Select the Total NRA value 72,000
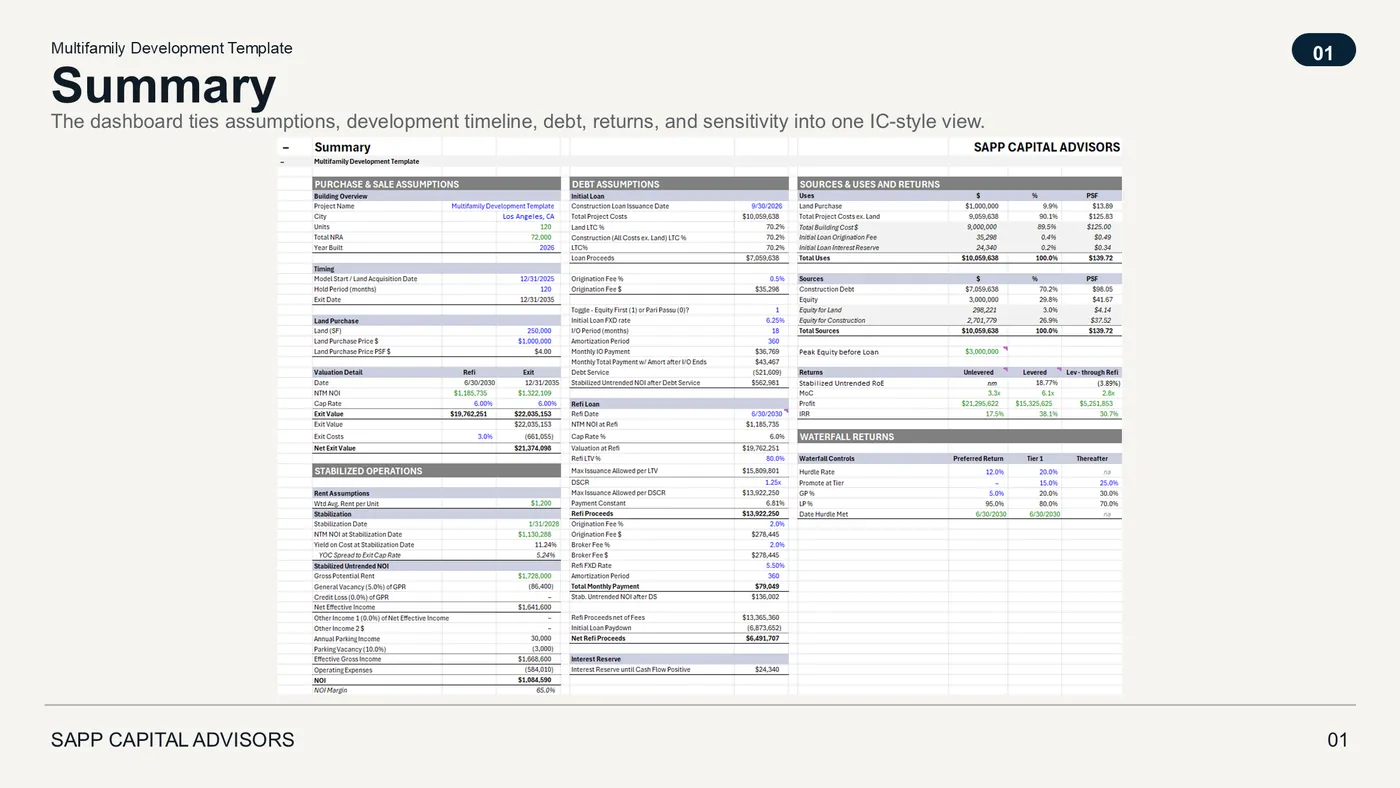Screen dimensions: 1400x788 click(541, 237)
